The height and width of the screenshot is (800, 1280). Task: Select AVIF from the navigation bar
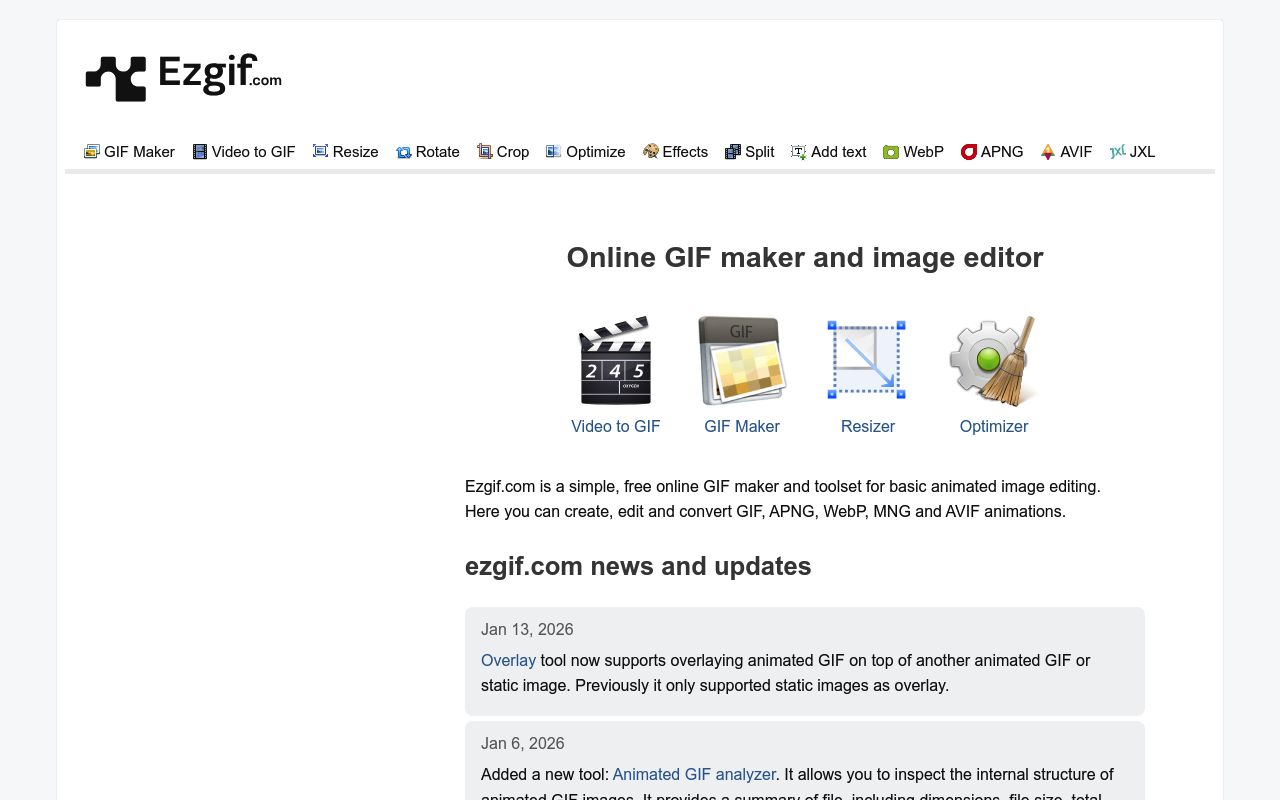(x=1066, y=152)
